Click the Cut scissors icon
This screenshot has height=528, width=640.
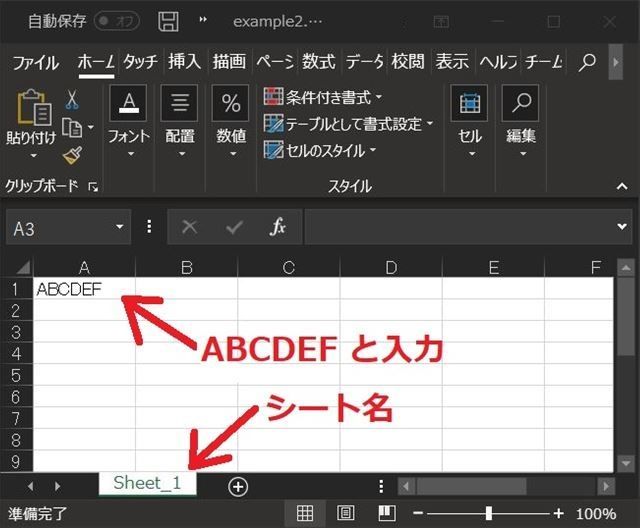coord(72,99)
